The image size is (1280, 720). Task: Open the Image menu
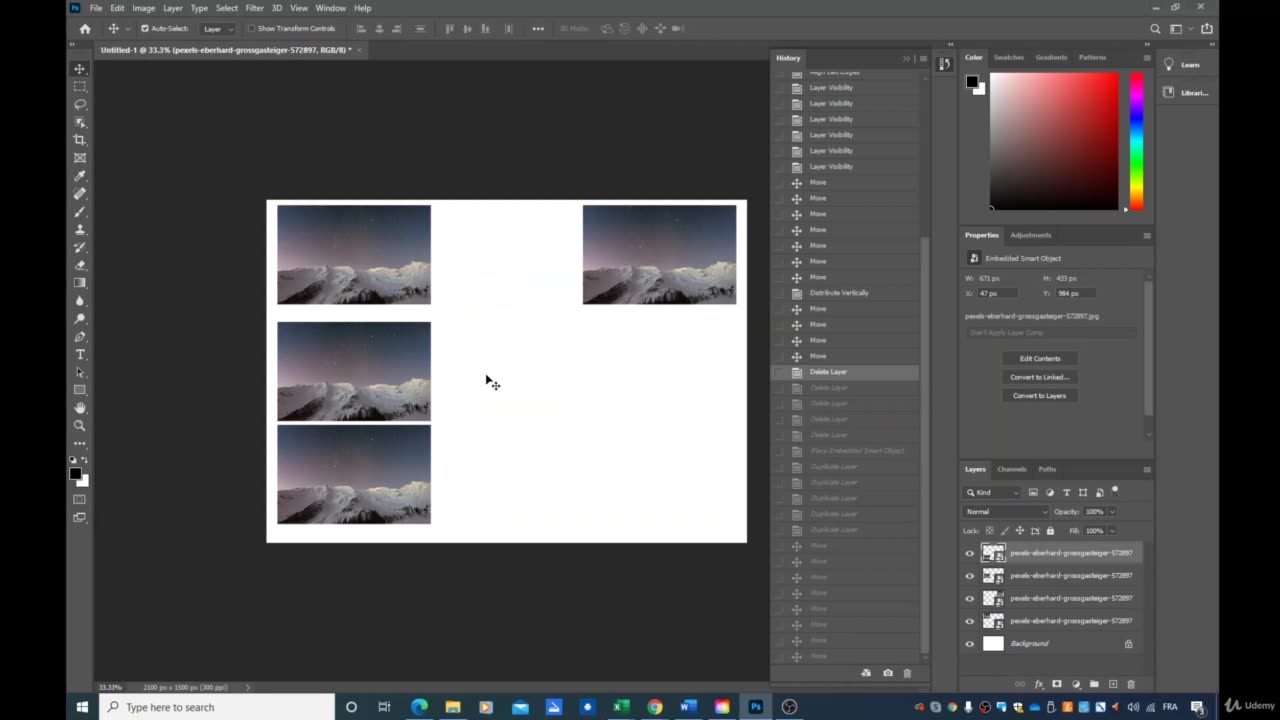pyautogui.click(x=144, y=8)
